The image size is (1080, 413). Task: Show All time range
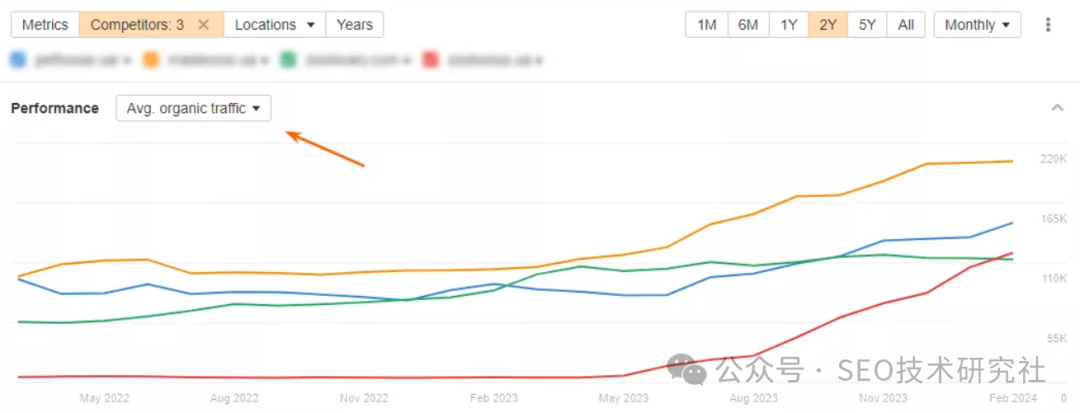point(905,25)
